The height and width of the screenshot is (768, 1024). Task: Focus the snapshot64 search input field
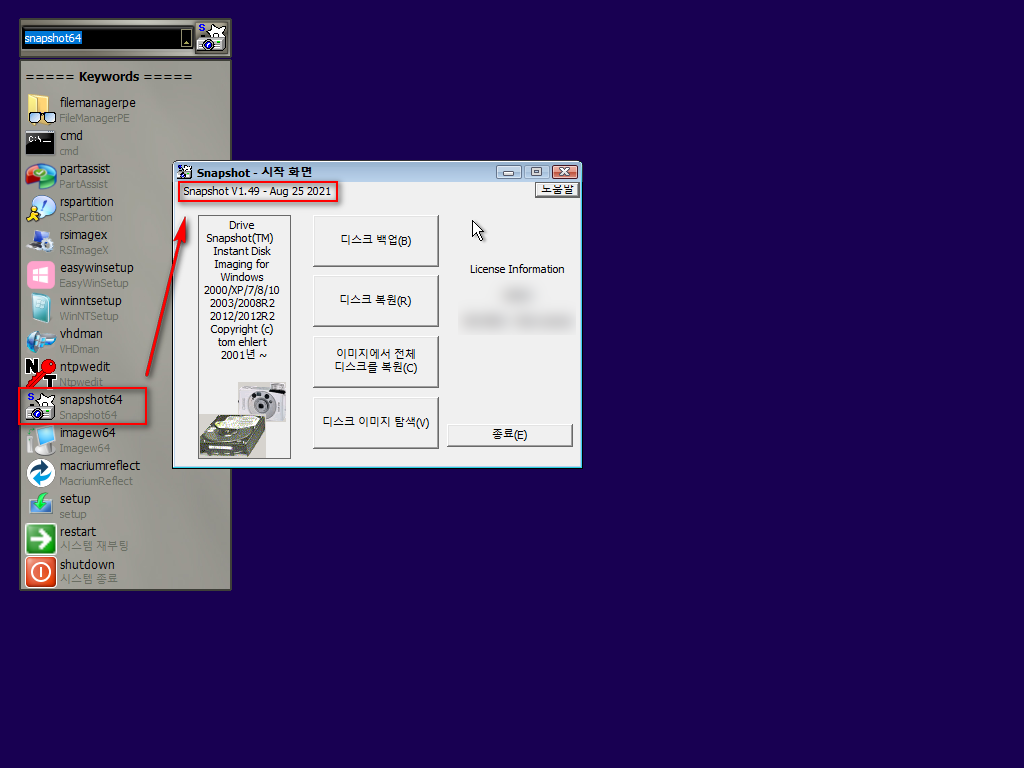point(101,38)
